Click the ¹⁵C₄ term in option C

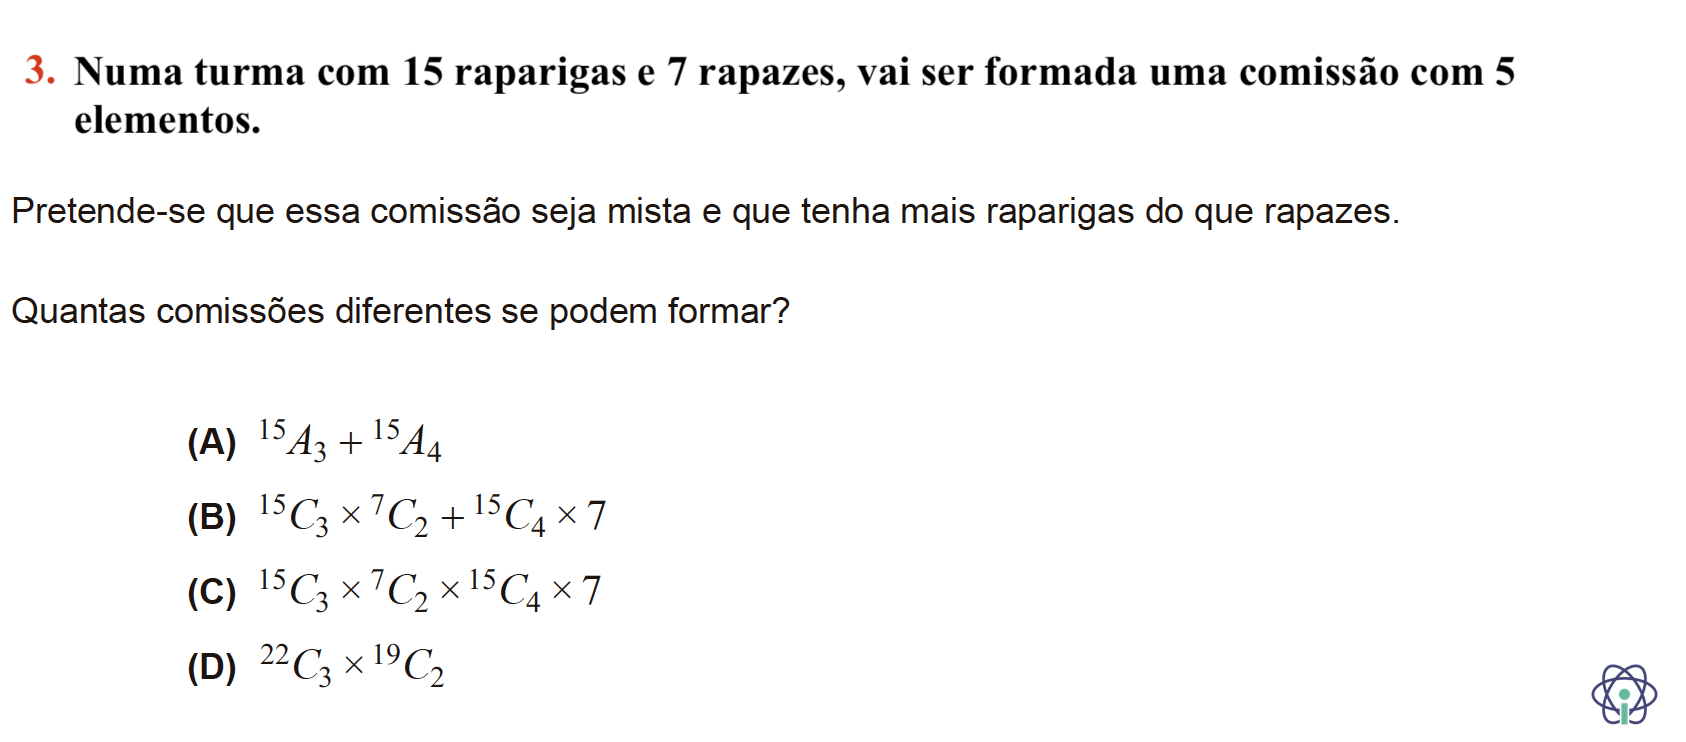tap(505, 590)
